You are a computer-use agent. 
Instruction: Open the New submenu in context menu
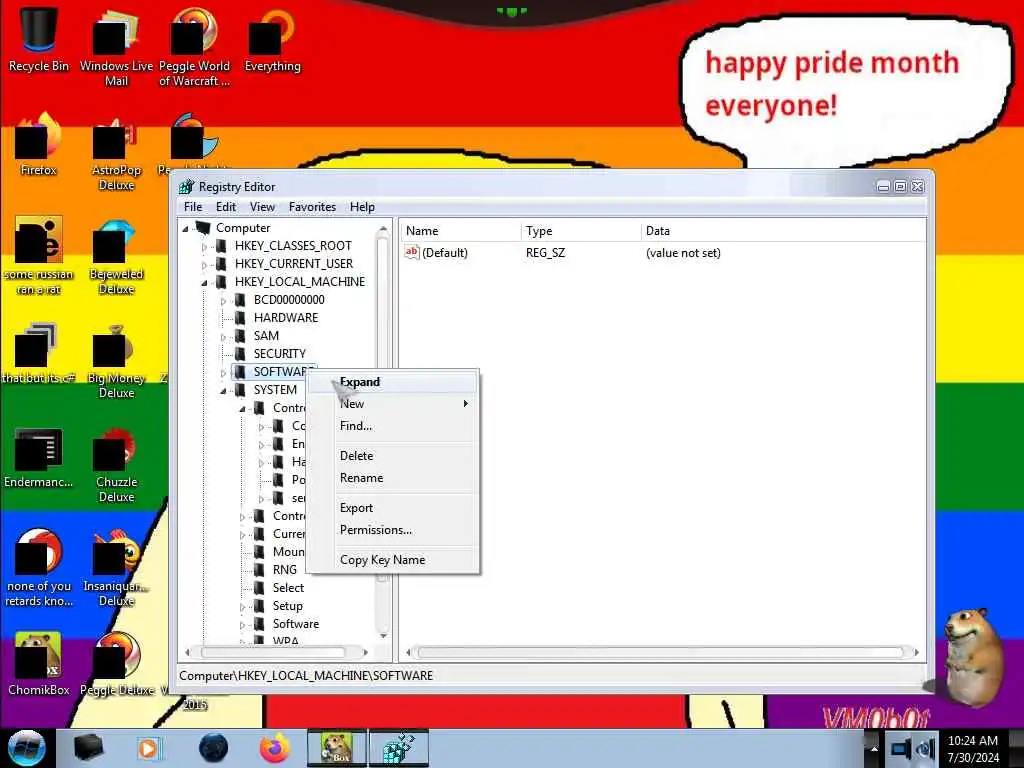point(393,404)
